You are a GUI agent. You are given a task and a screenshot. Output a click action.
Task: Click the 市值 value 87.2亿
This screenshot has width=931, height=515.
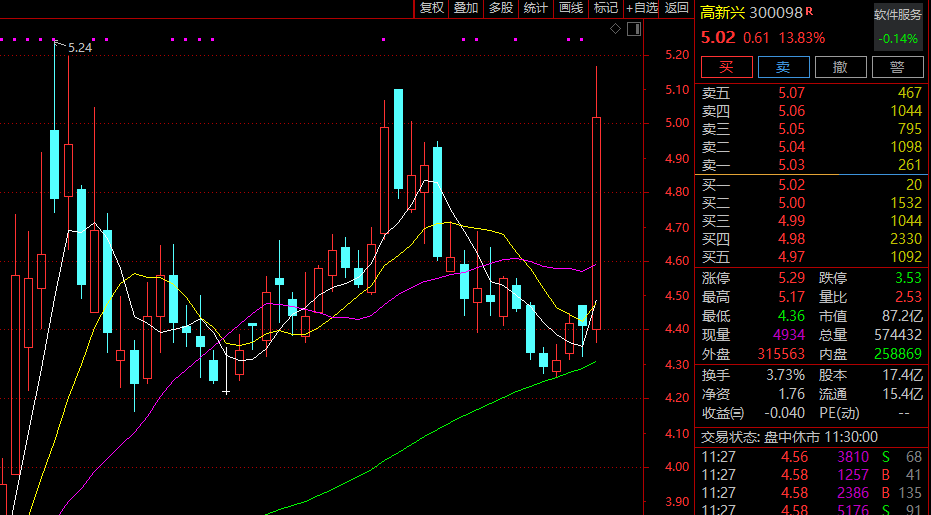click(x=902, y=316)
